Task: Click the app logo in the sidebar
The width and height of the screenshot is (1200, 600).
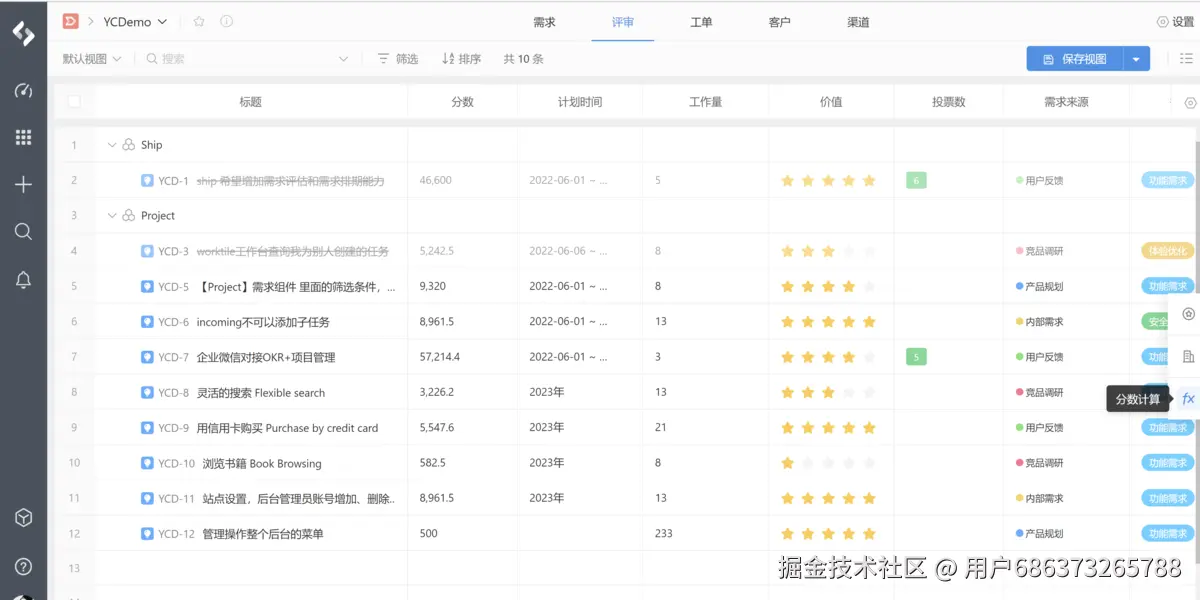Action: pyautogui.click(x=23, y=33)
